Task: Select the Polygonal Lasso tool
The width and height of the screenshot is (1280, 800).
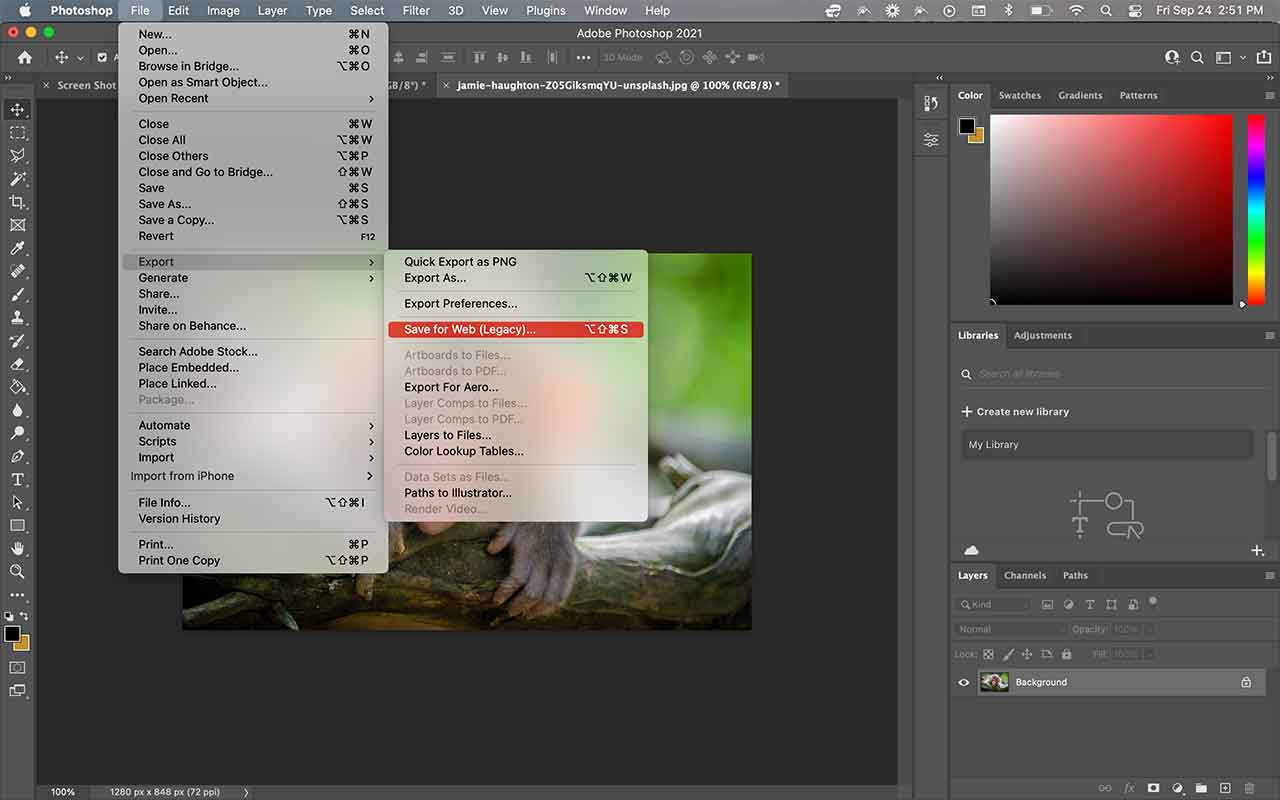Action: coord(17,156)
